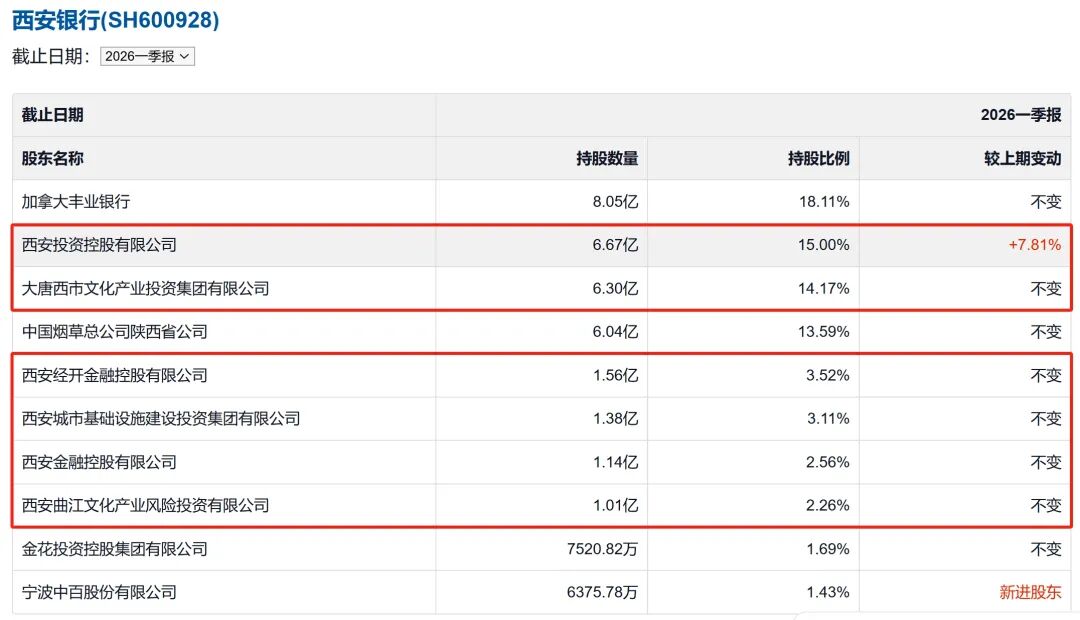The height and width of the screenshot is (620, 1080).
Task: Open the 2026一季报 date dropdown
Action: pyautogui.click(x=147, y=56)
